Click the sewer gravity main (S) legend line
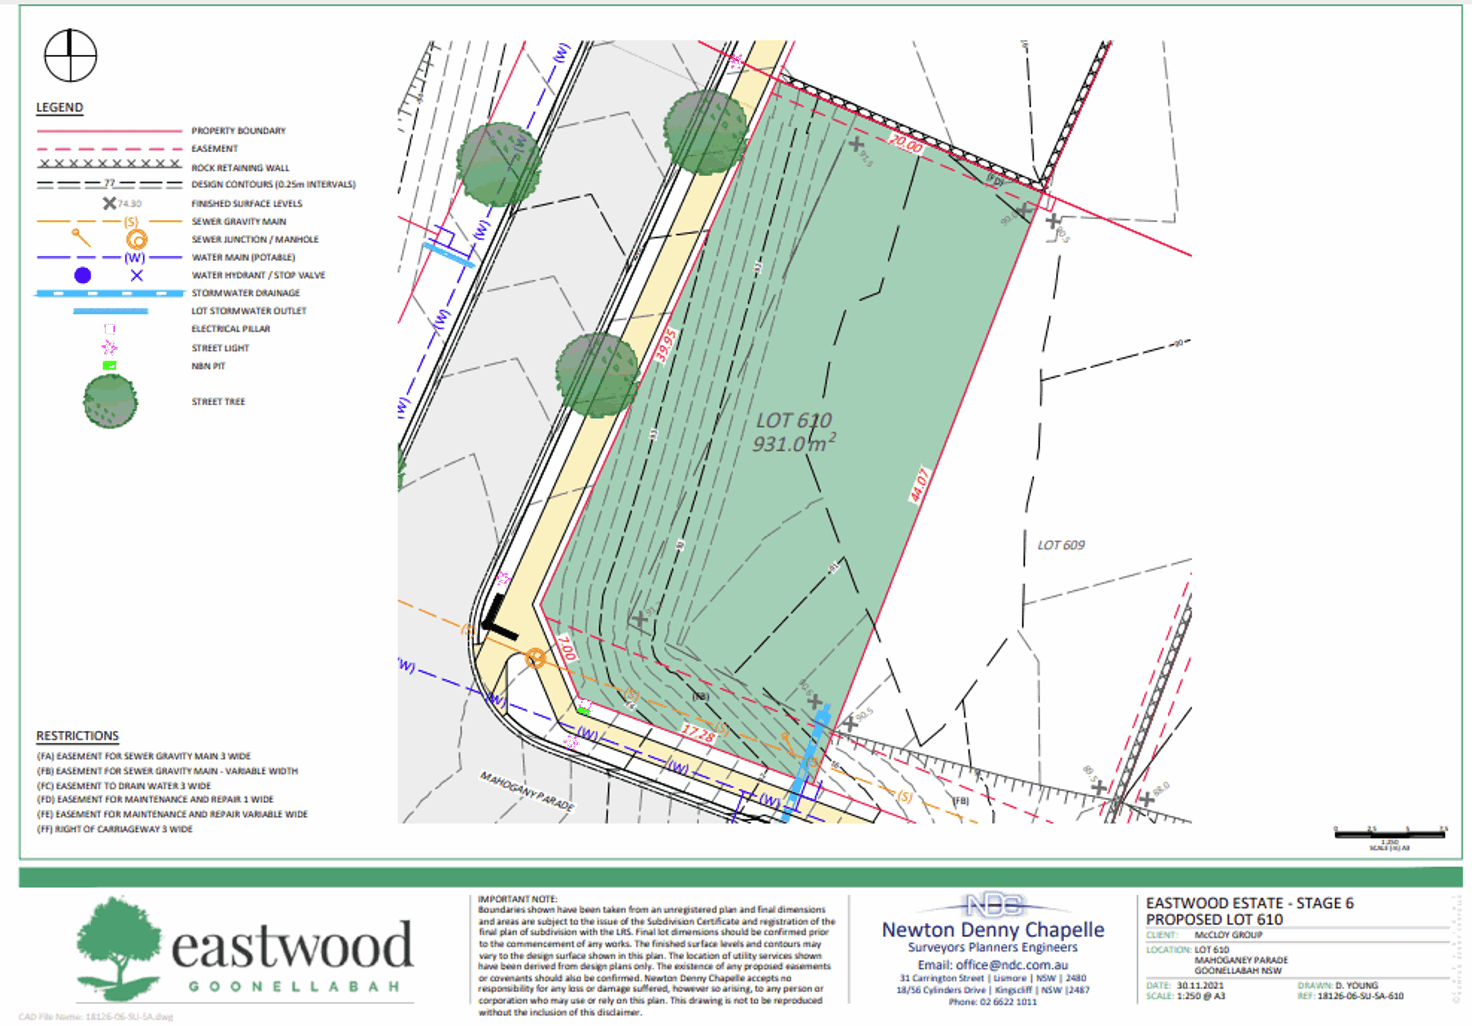The image size is (1472, 1026). point(110,221)
